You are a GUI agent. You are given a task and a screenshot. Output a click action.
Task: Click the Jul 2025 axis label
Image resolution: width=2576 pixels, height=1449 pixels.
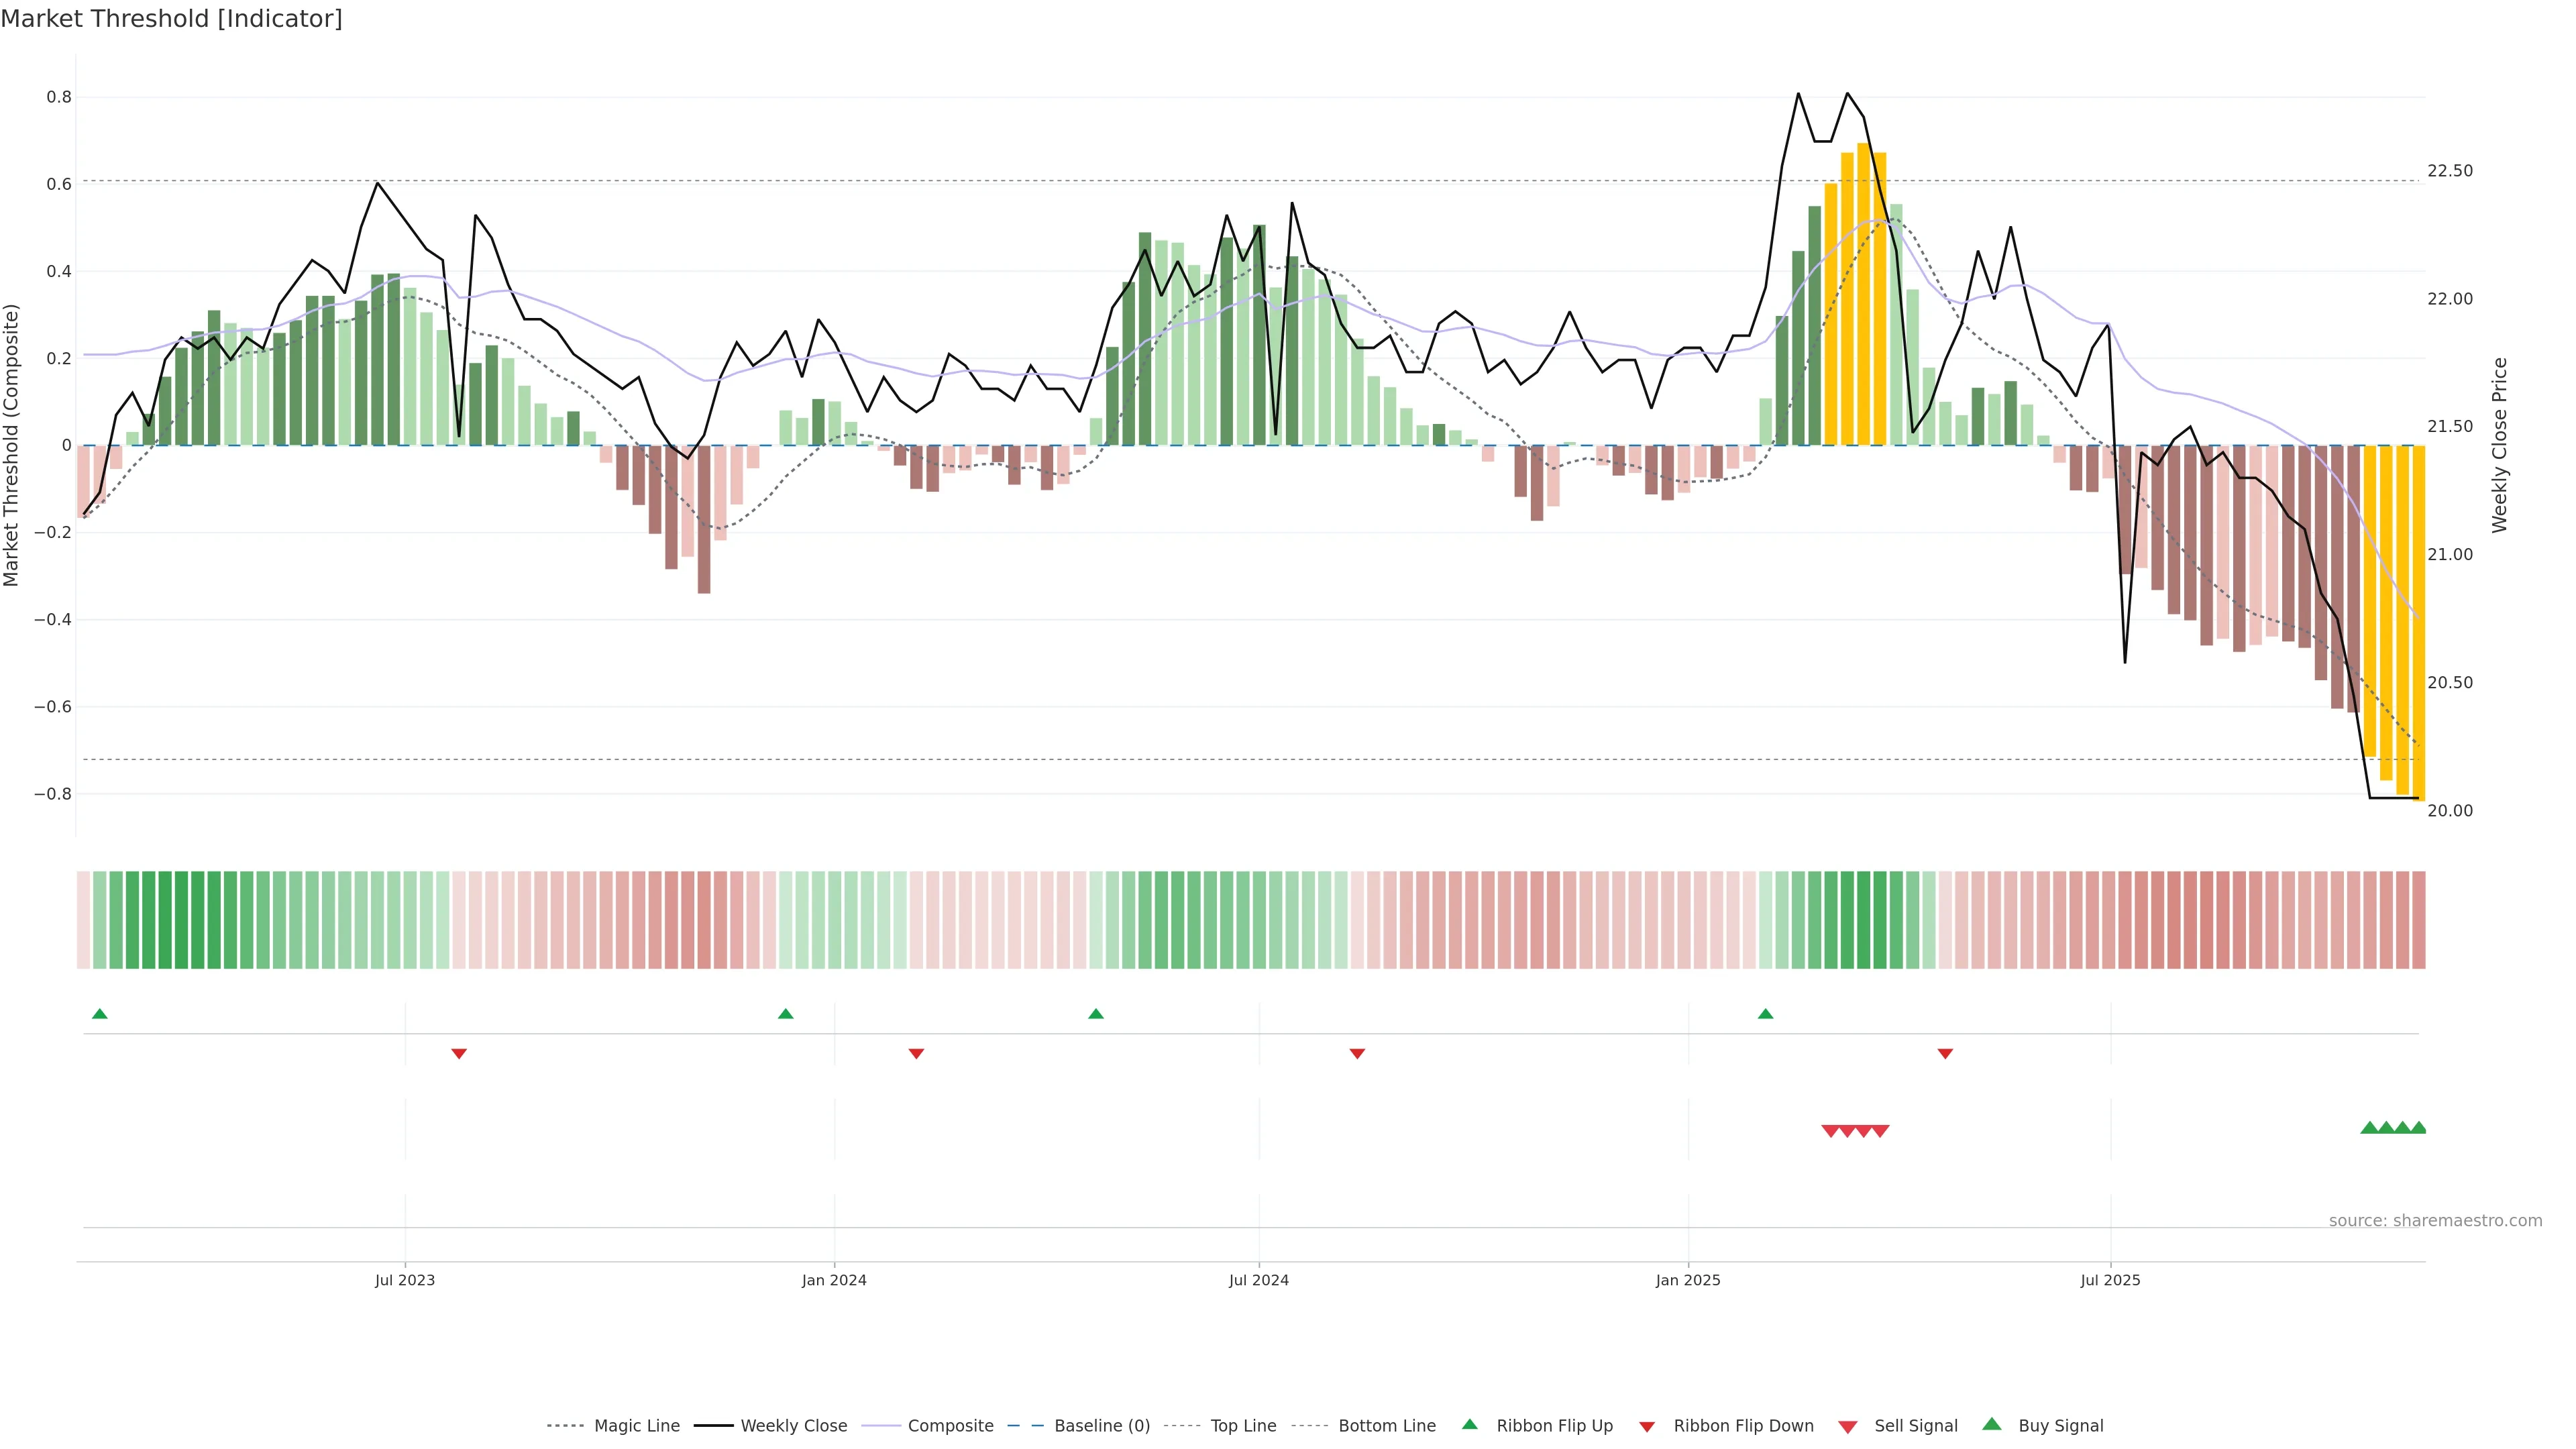tap(2110, 1280)
